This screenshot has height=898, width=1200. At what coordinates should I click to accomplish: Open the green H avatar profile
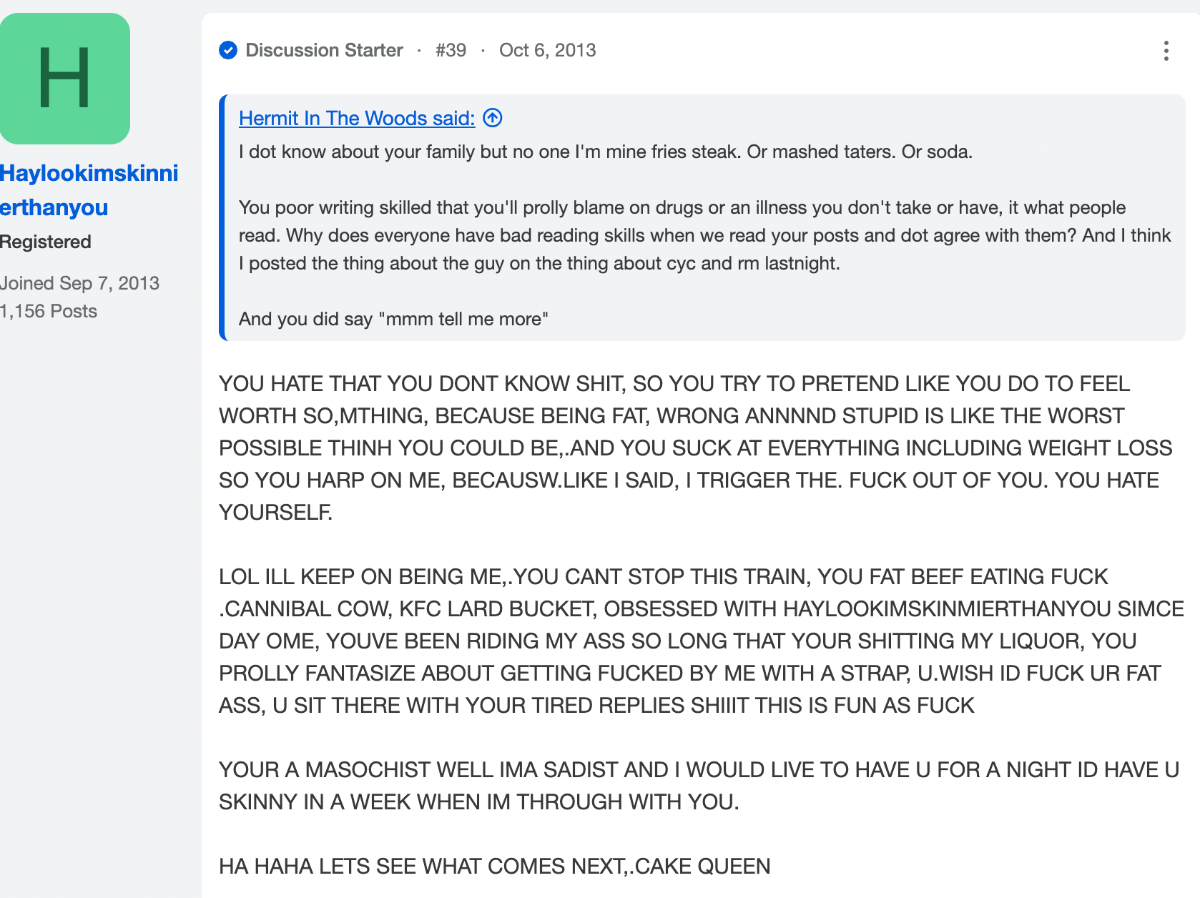pyautogui.click(x=64, y=78)
